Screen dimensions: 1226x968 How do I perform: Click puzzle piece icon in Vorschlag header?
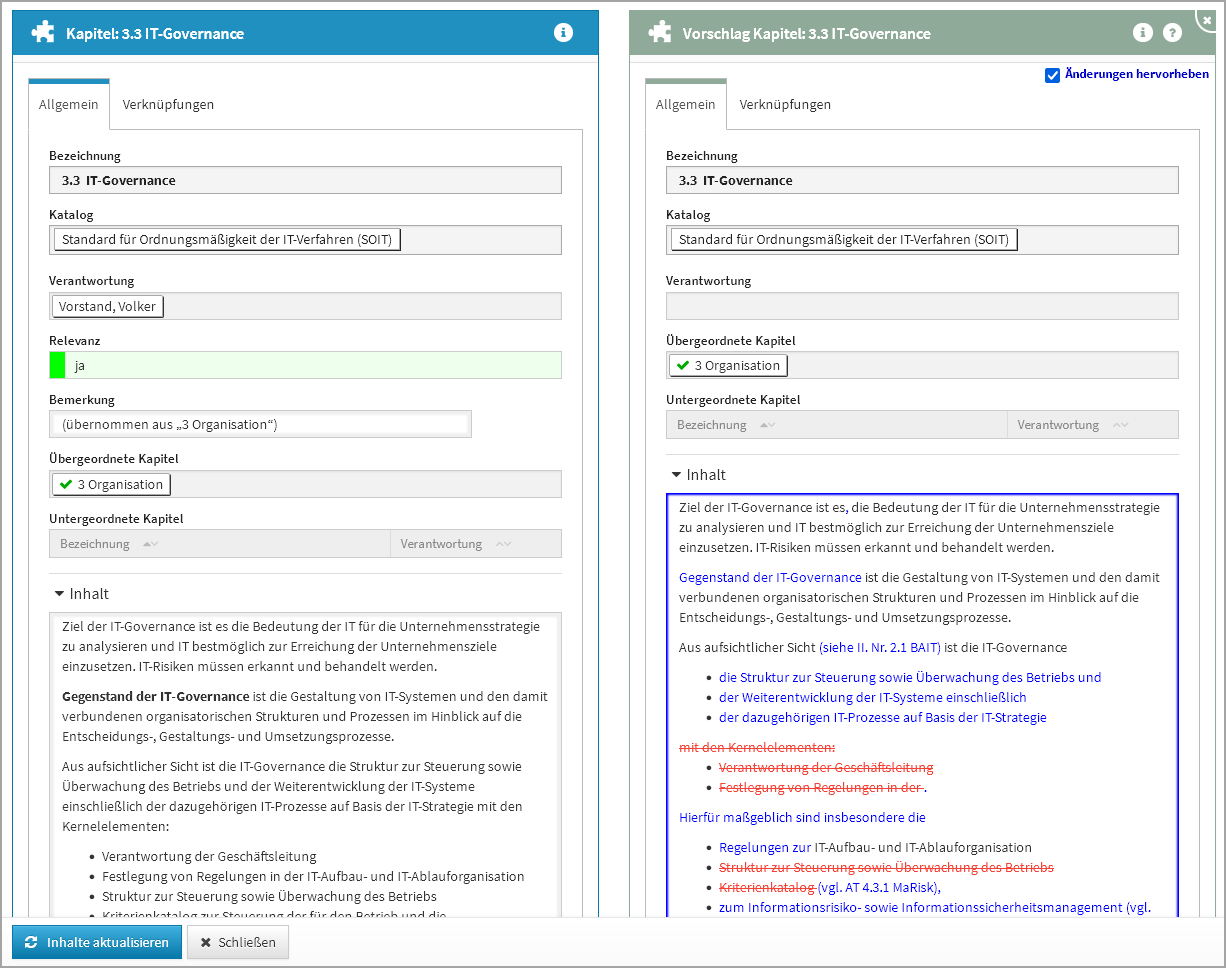coord(660,33)
